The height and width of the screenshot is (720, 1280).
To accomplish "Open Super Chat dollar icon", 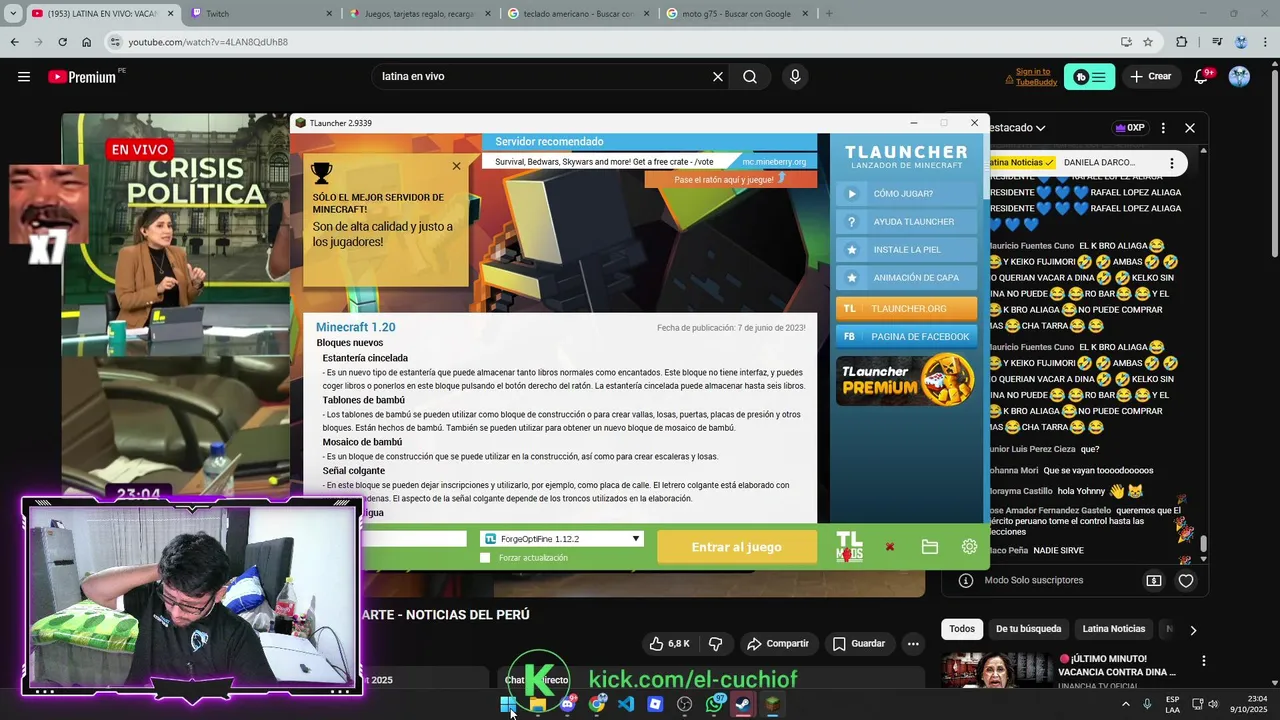I will (1154, 580).
